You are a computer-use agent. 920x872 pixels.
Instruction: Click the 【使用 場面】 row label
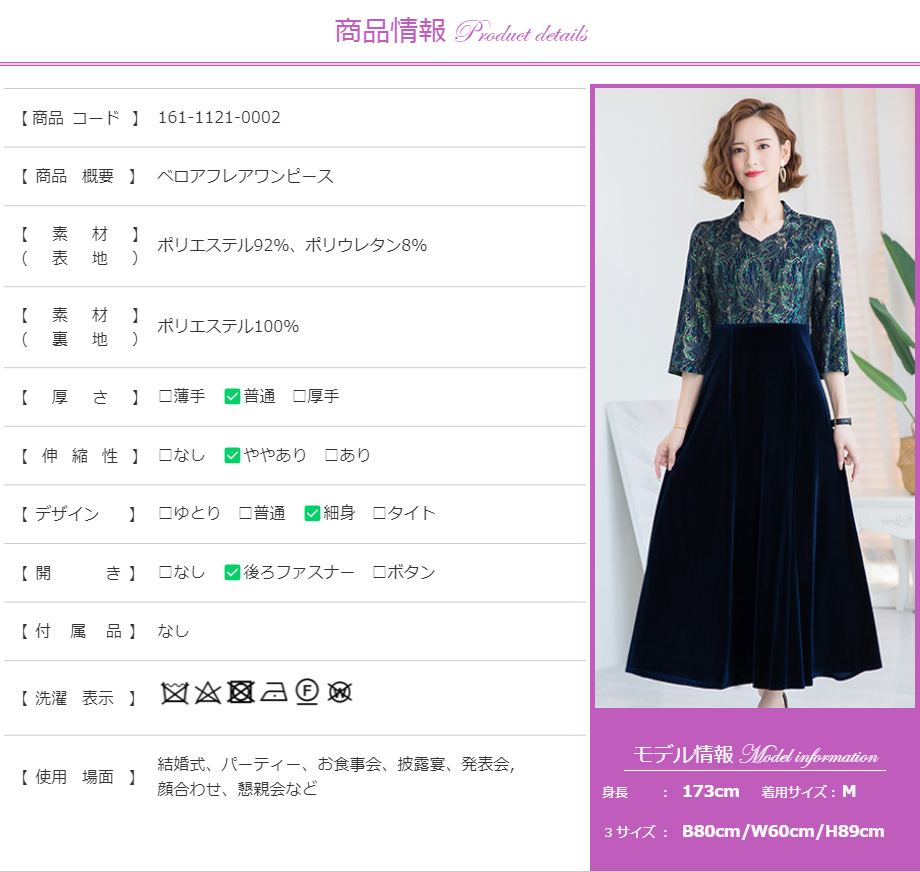click(79, 778)
